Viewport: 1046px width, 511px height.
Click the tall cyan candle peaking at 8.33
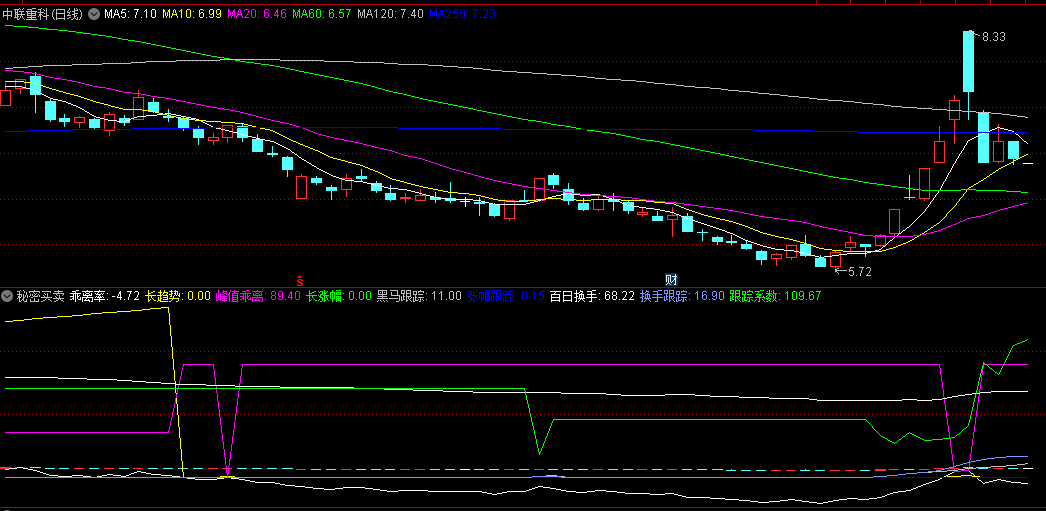click(x=969, y=61)
